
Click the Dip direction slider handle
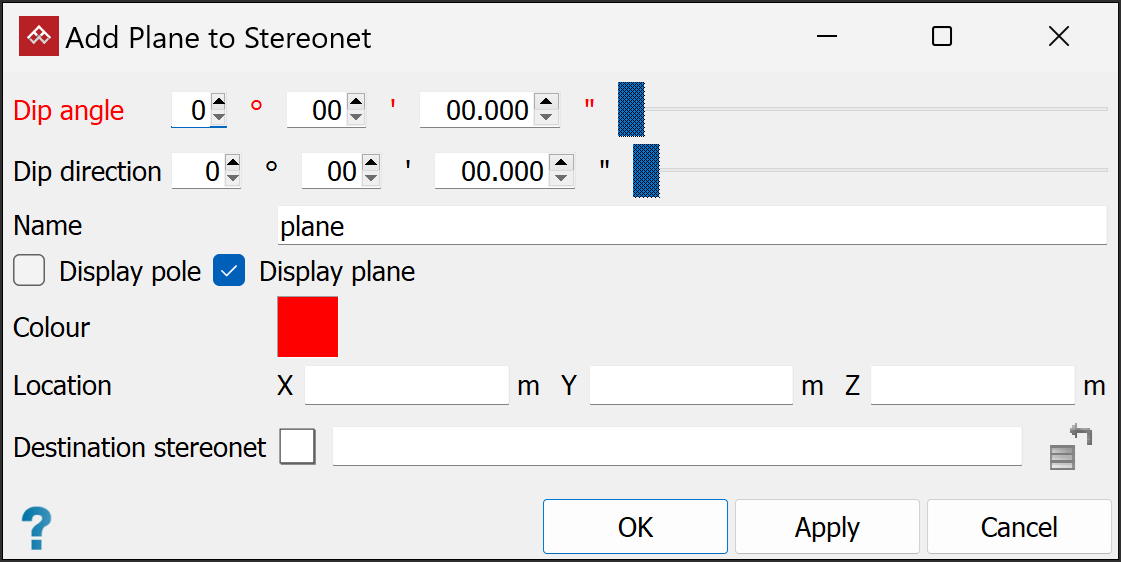[646, 171]
